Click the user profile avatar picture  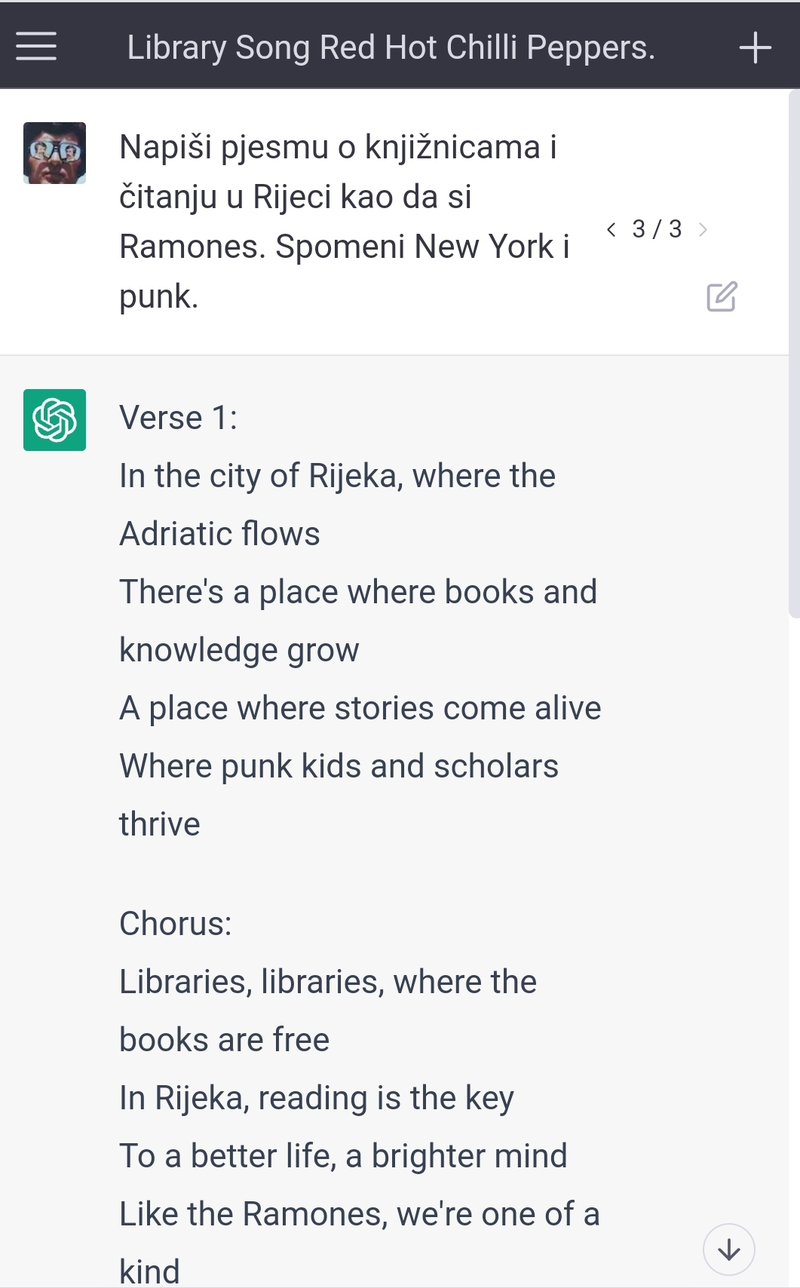(54, 153)
